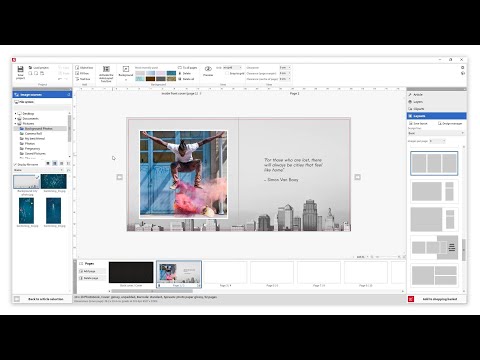Pick the olive tan background swatch
This screenshot has width=480, height=360.
(x=171, y=79)
